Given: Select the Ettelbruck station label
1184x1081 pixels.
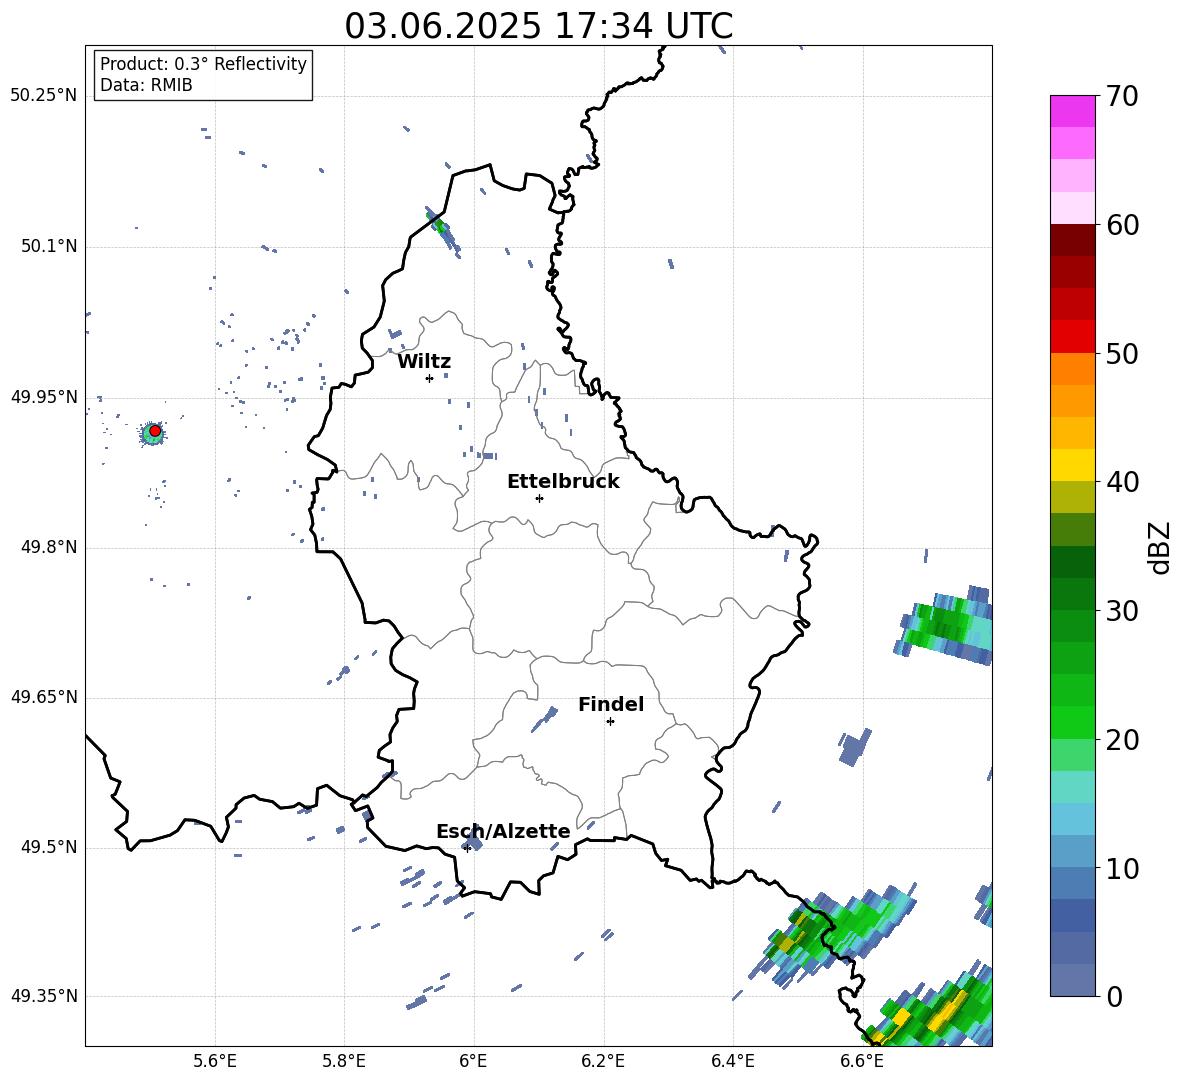Looking at the screenshot, I should point(563,482).
